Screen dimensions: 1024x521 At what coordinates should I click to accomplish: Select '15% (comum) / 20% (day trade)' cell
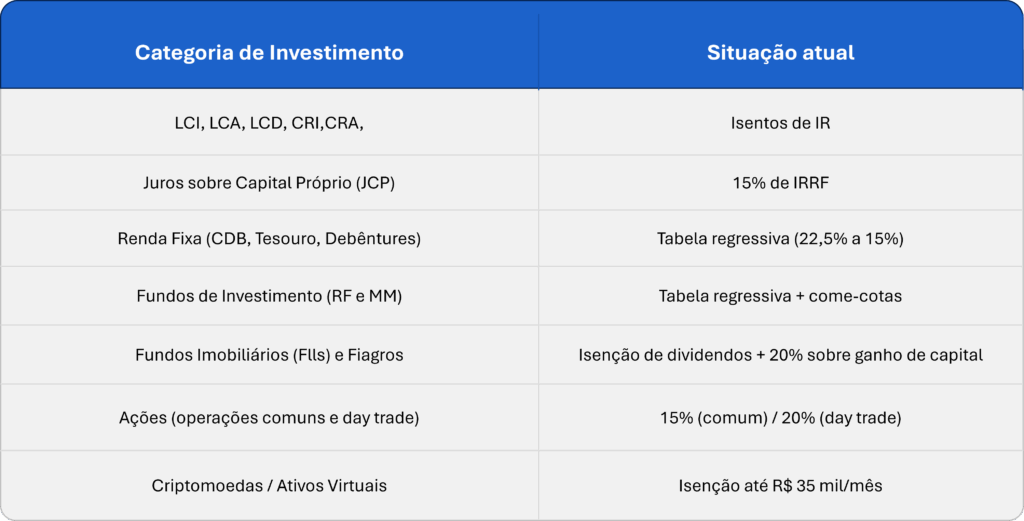[780, 417]
